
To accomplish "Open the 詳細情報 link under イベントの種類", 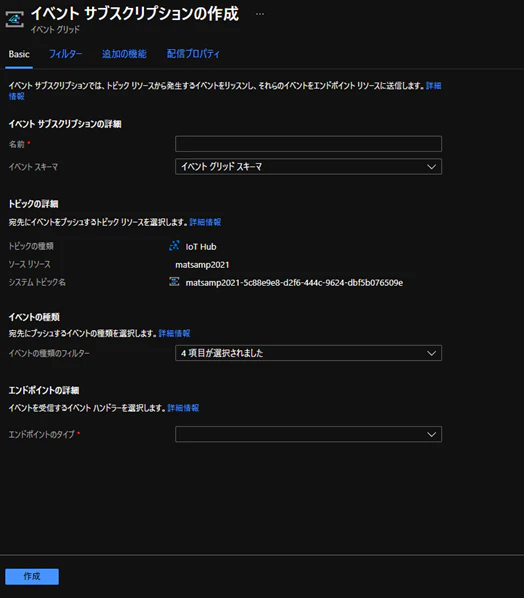I will click(174, 333).
